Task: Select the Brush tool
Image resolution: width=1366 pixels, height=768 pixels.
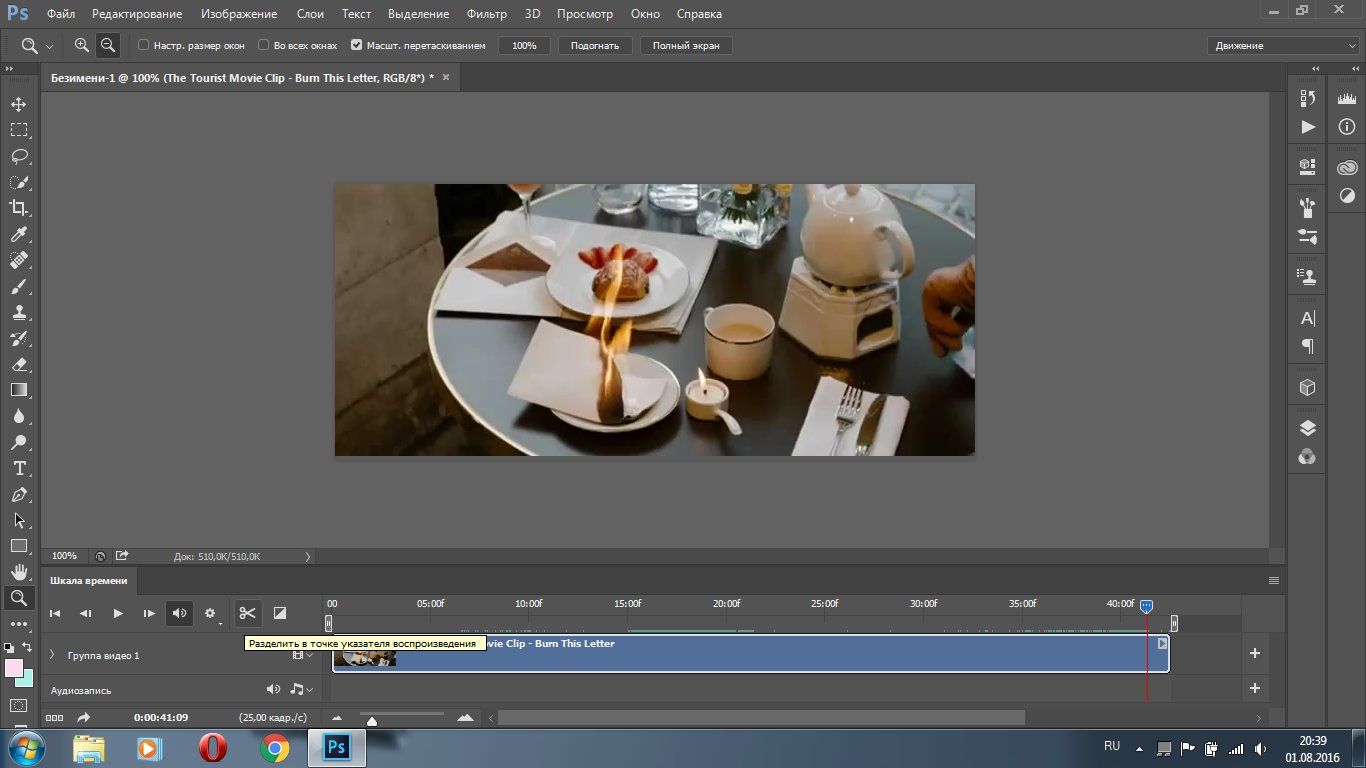Action: 19,286
